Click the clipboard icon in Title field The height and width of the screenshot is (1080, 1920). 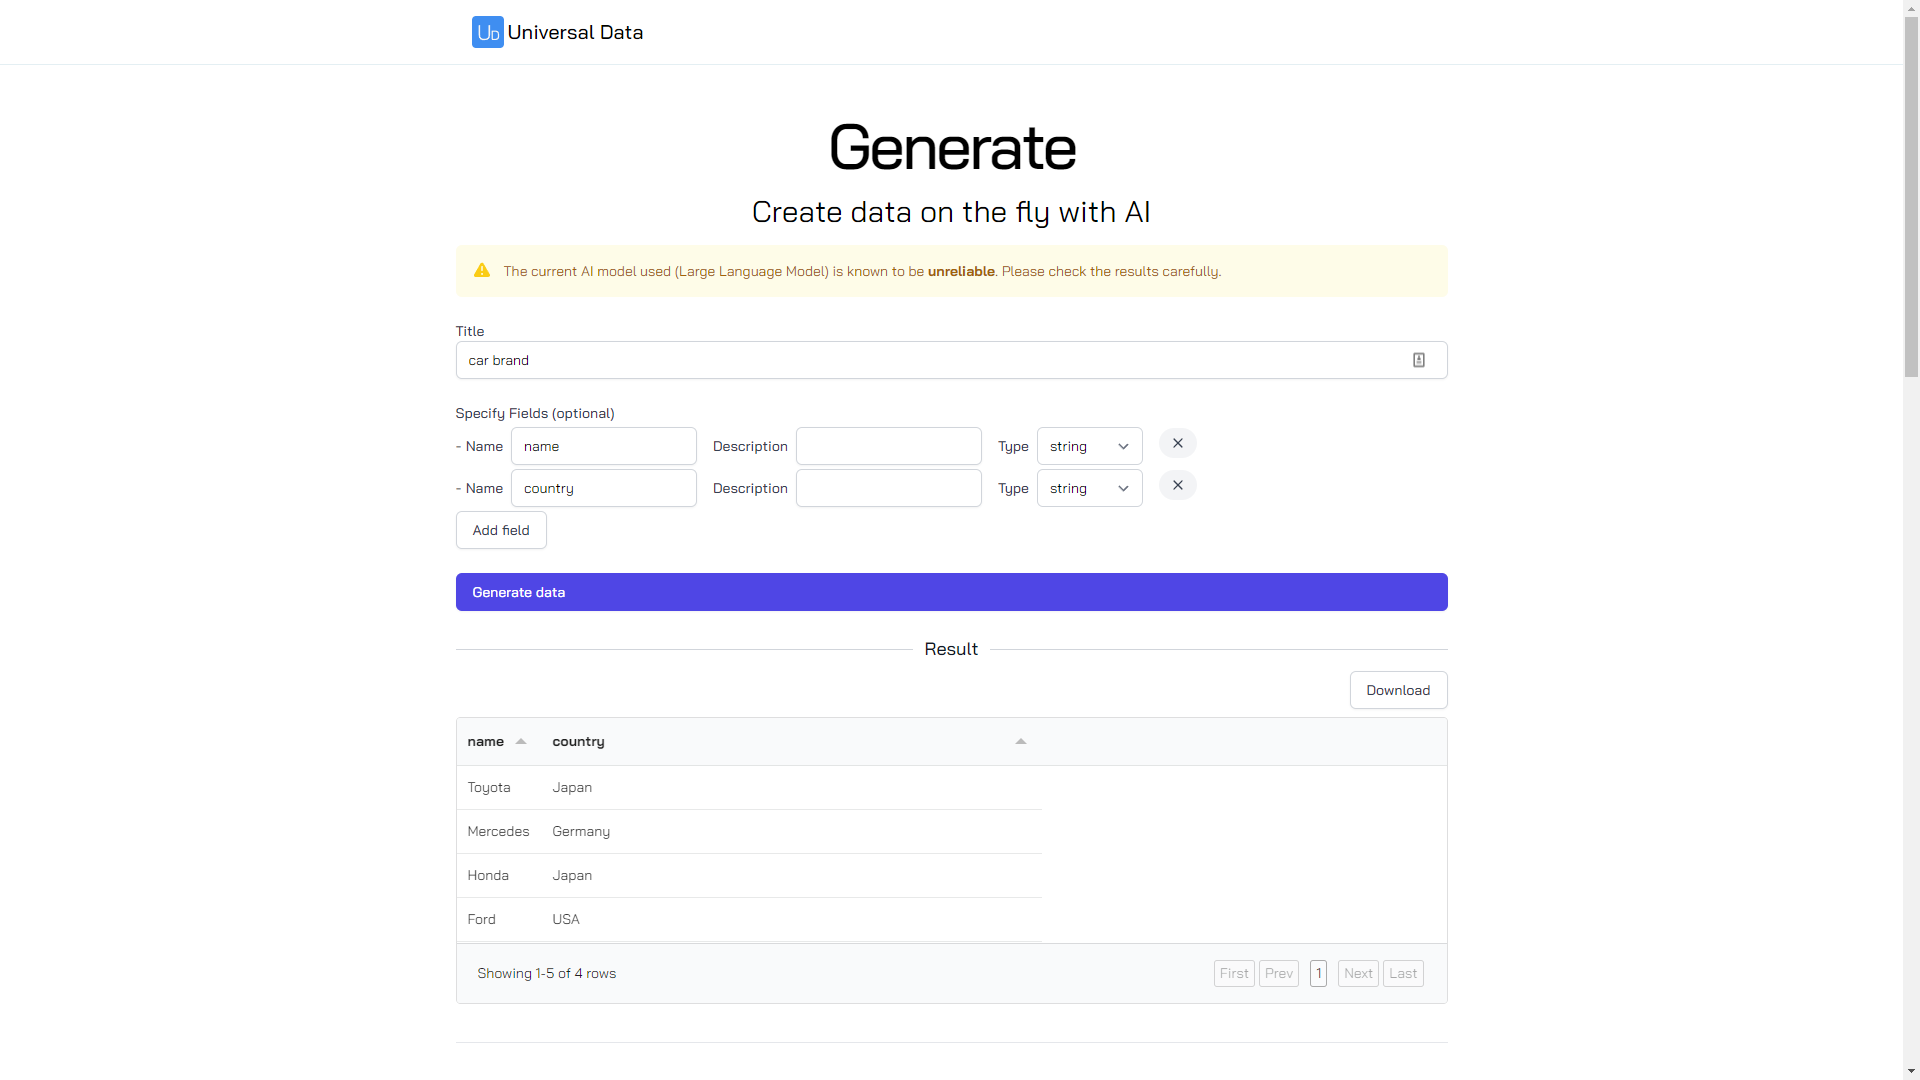1419,360
